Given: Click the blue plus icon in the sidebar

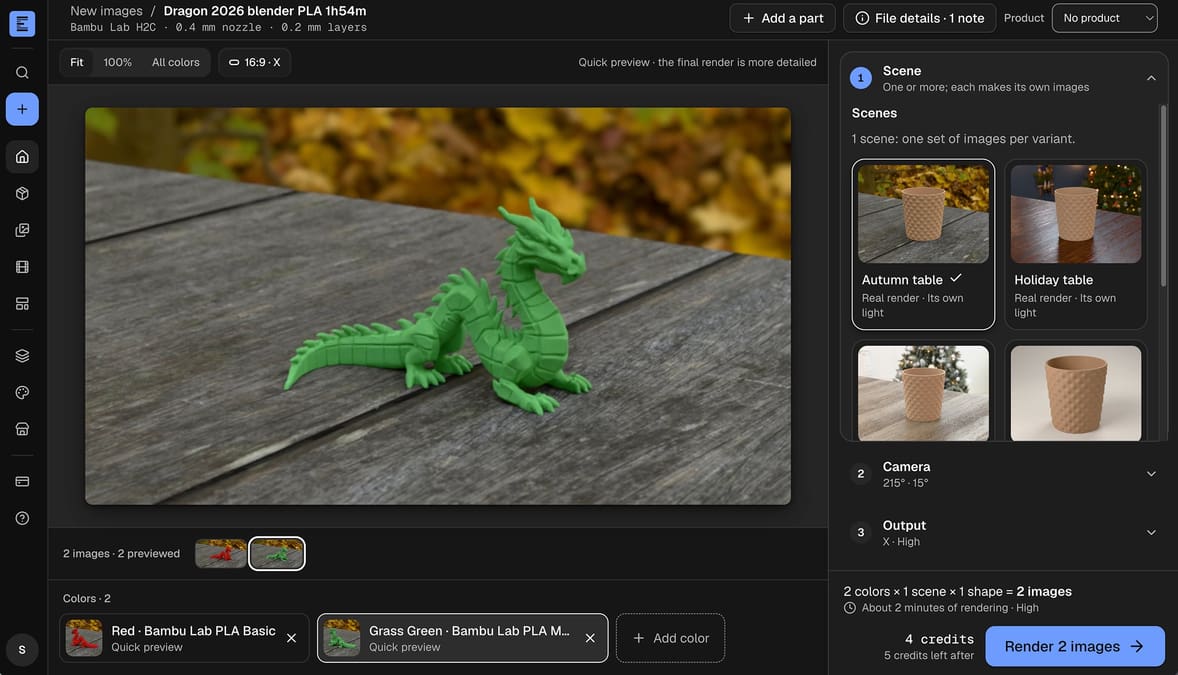Looking at the screenshot, I should pos(22,109).
